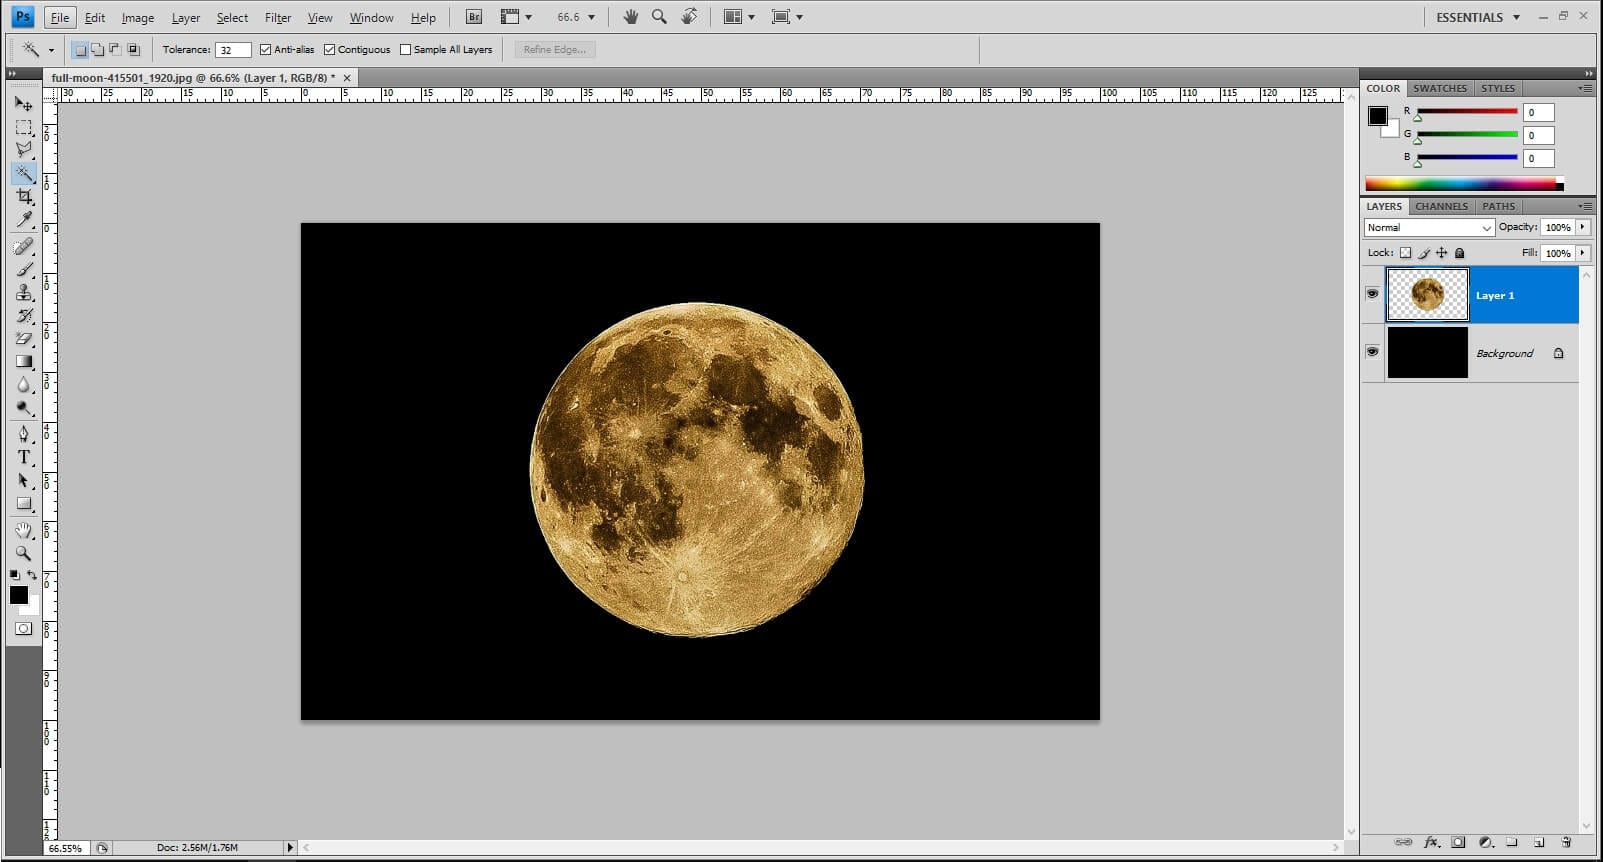Toggle lock position
This screenshot has width=1603, height=862.
[x=1441, y=253]
